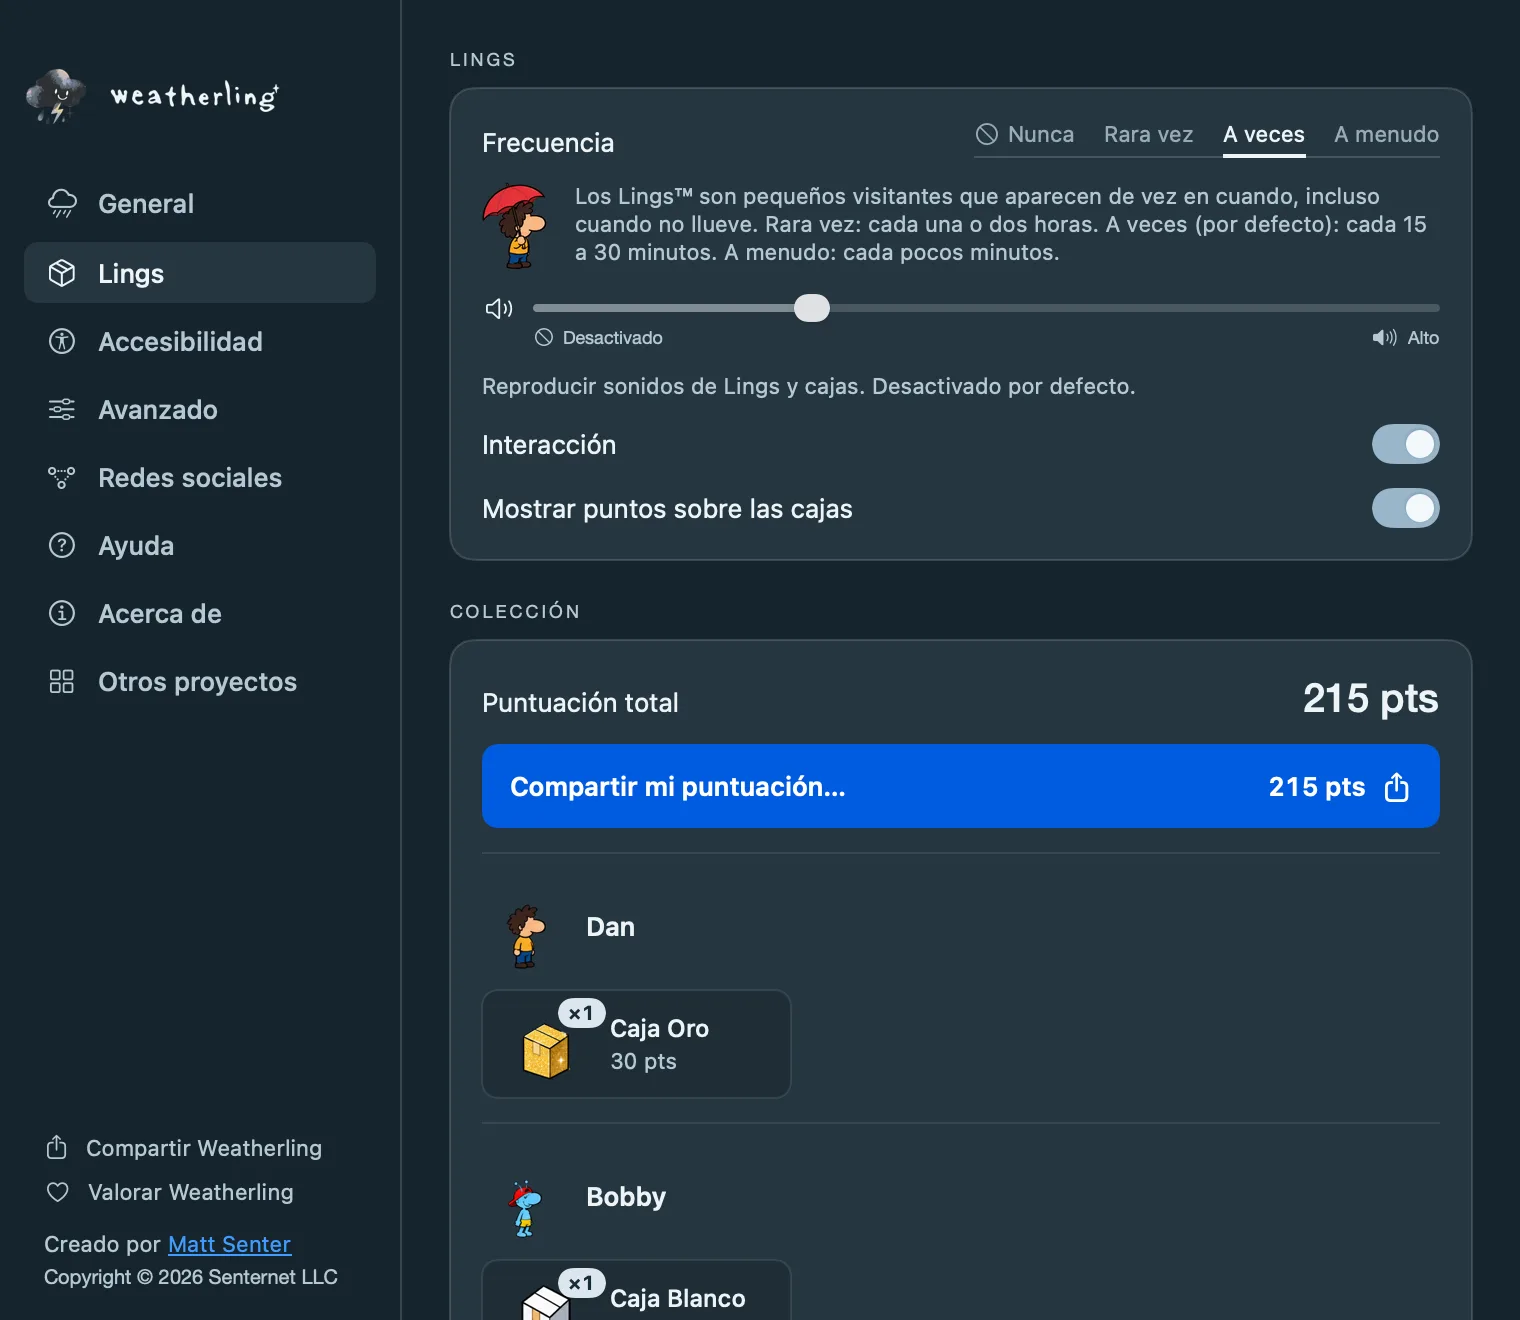Open Redes sociales section
The image size is (1520, 1320).
200,477
